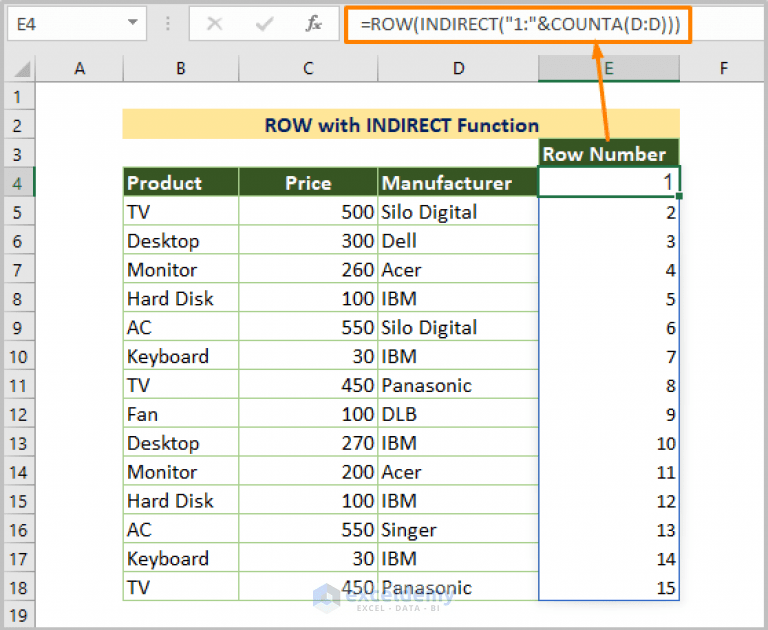Select row 19 header
Viewport: 768px width, 630px height.
(x=19, y=615)
